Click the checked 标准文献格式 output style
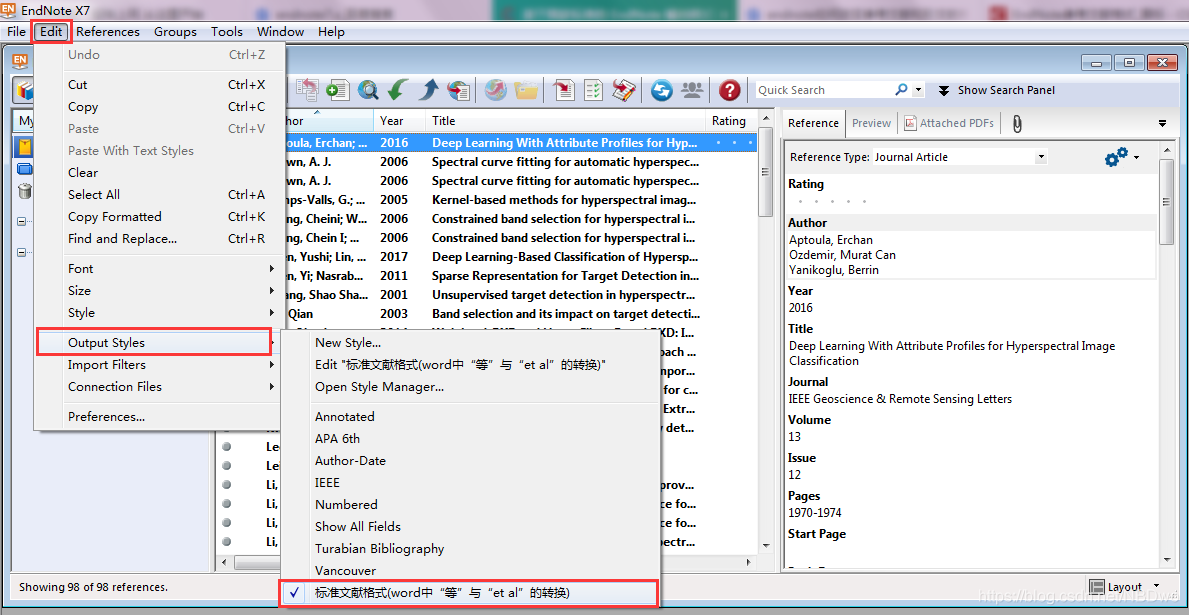The width and height of the screenshot is (1189, 615). [469, 593]
